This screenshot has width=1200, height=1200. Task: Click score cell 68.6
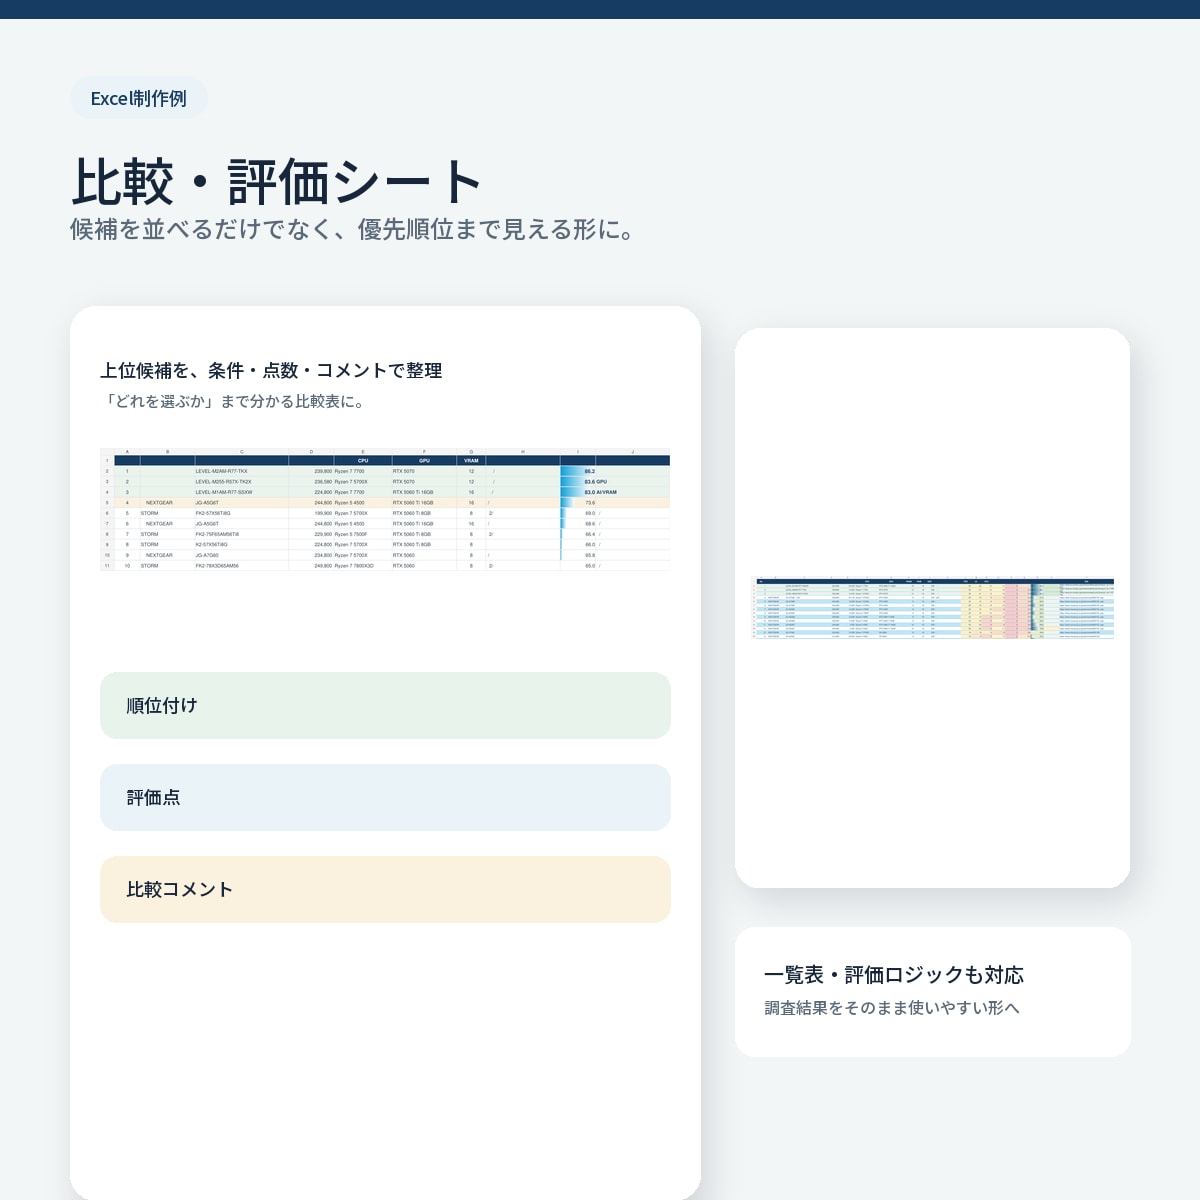point(590,524)
